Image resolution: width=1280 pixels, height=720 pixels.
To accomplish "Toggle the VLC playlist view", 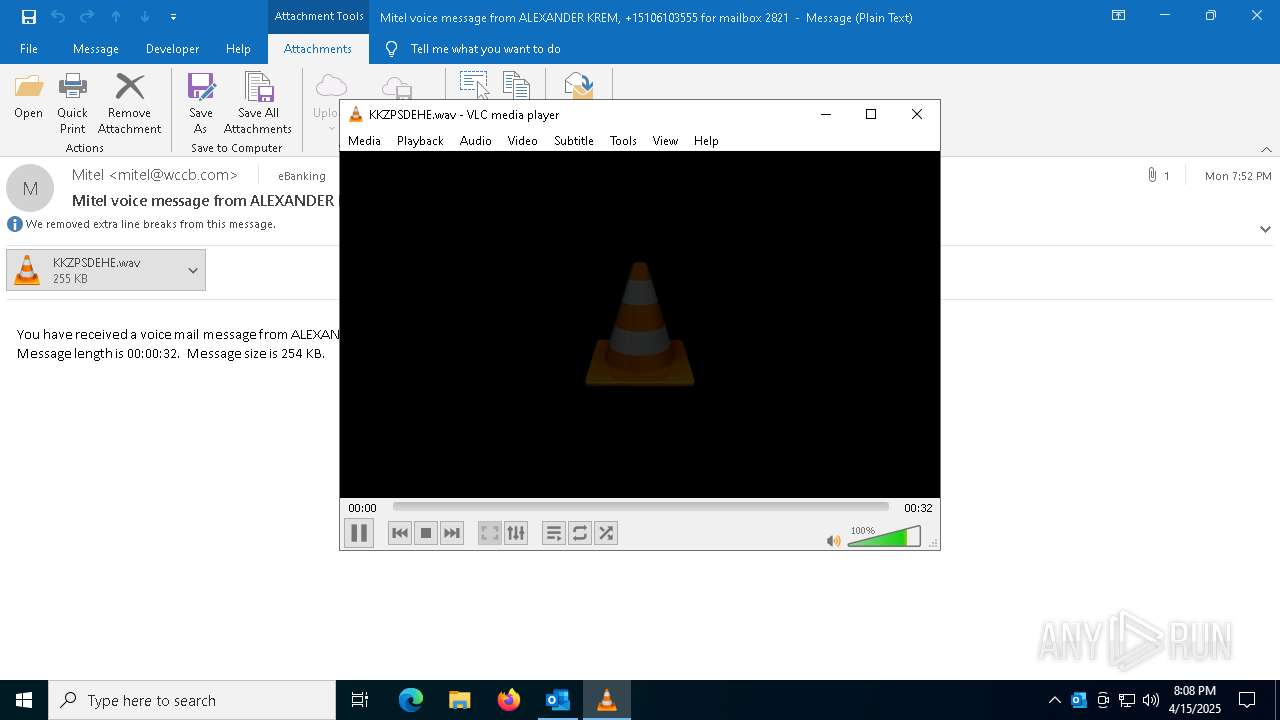I will click(554, 533).
